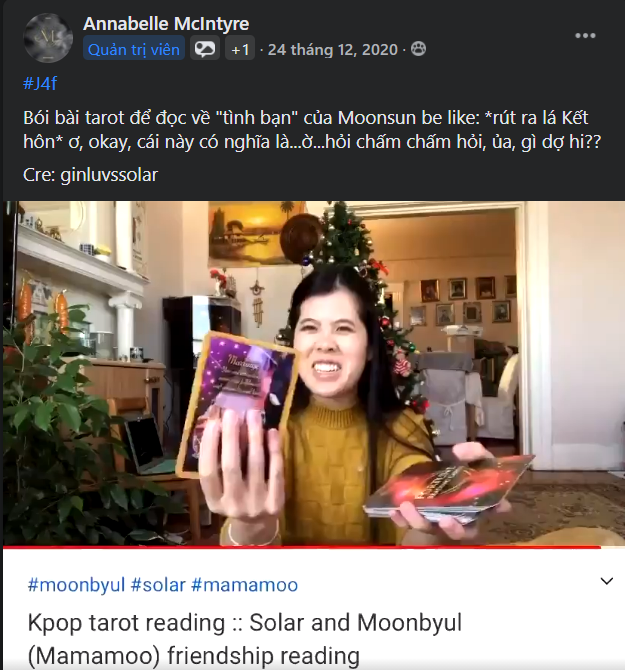This screenshot has width=625, height=670.
Task: Open the #mamamoo hashtag
Action: click(x=244, y=585)
